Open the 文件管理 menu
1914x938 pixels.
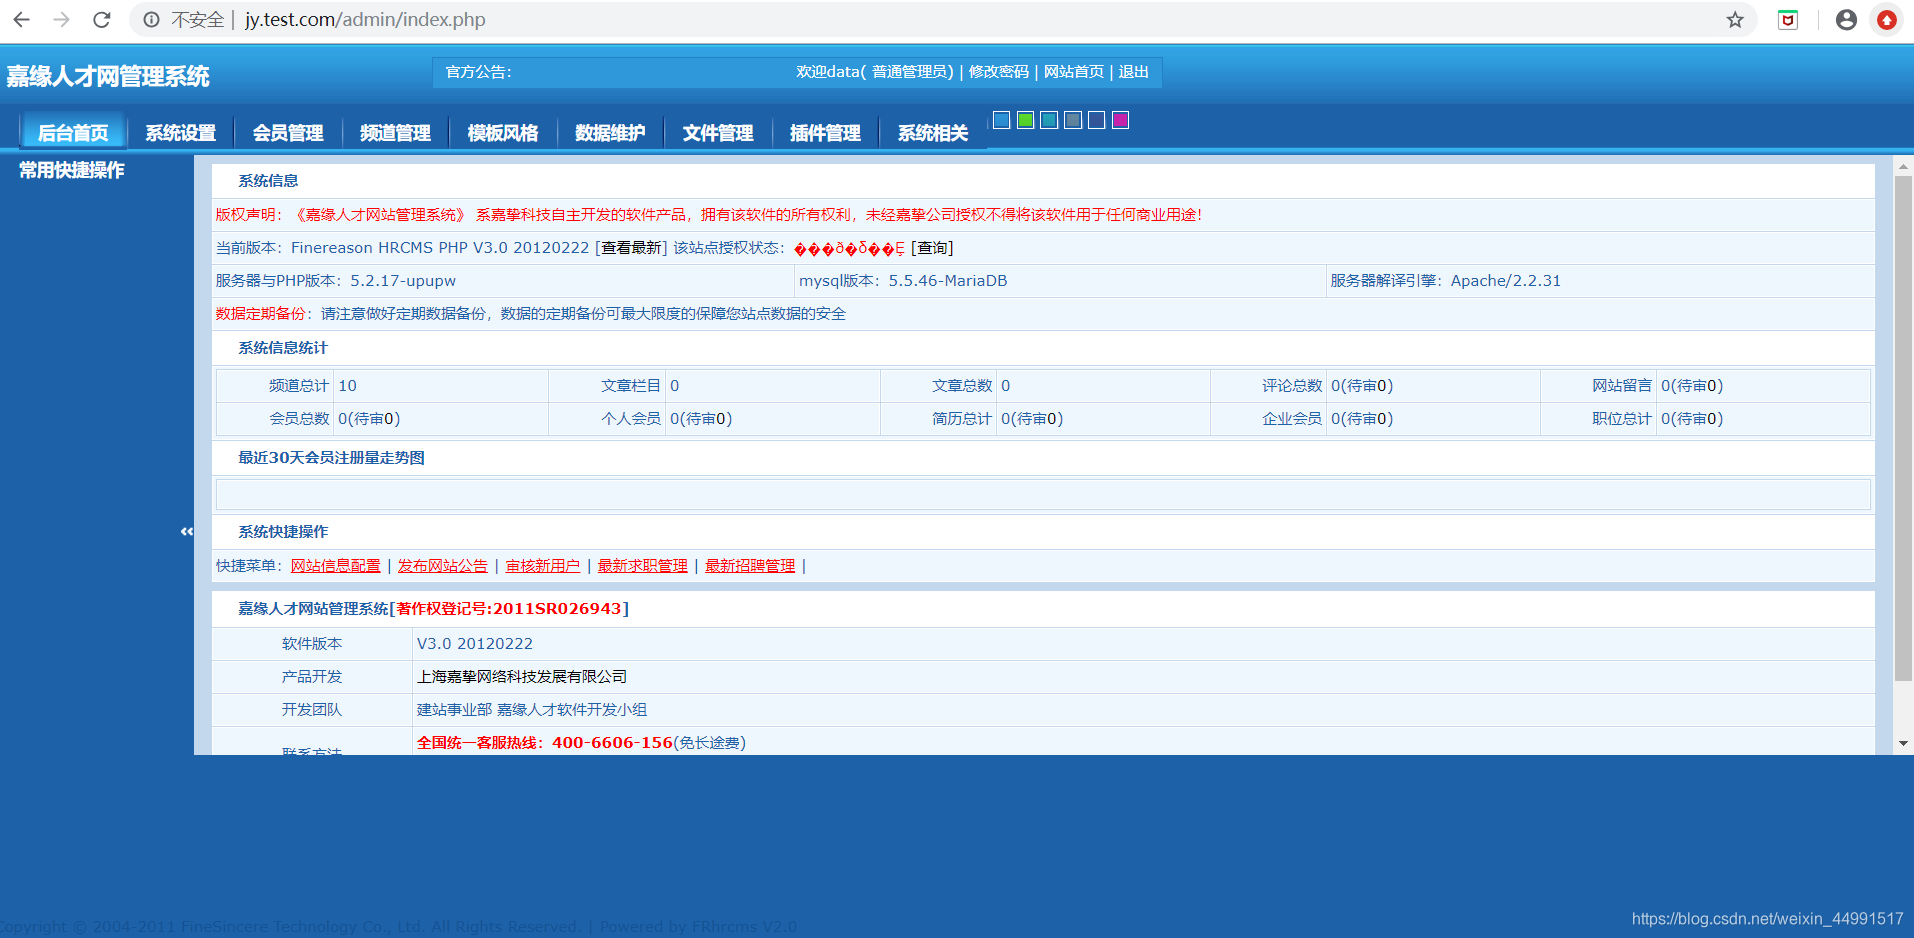click(x=718, y=133)
